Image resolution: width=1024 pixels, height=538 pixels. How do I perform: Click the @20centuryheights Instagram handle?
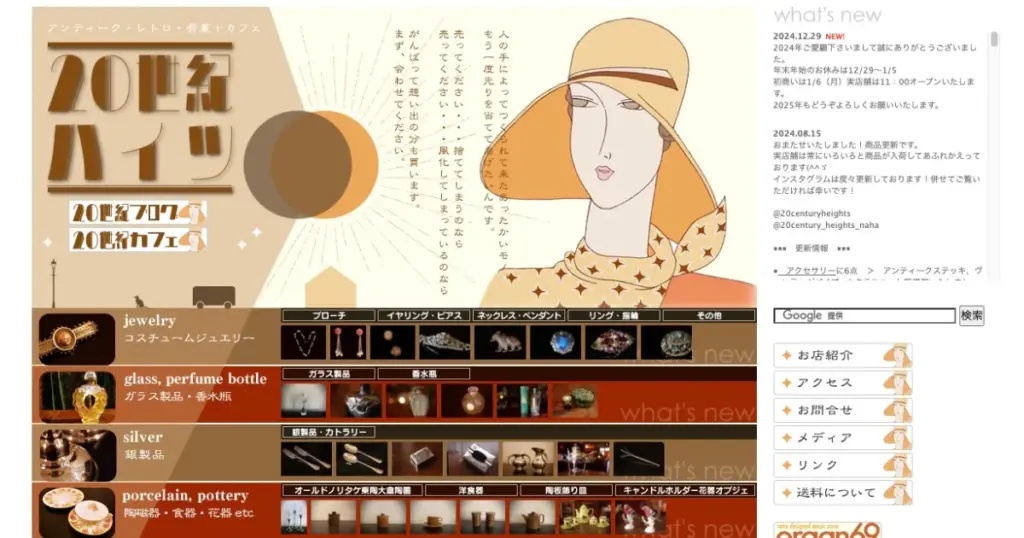[812, 214]
